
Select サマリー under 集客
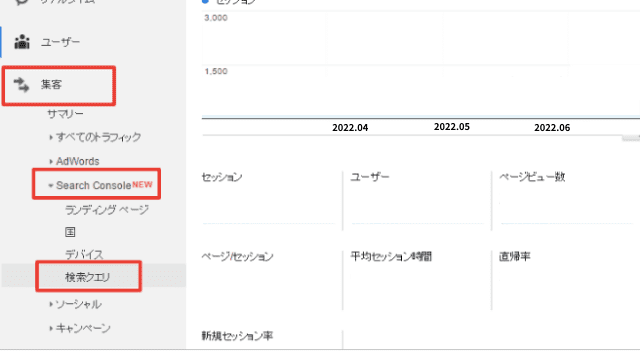click(65, 114)
